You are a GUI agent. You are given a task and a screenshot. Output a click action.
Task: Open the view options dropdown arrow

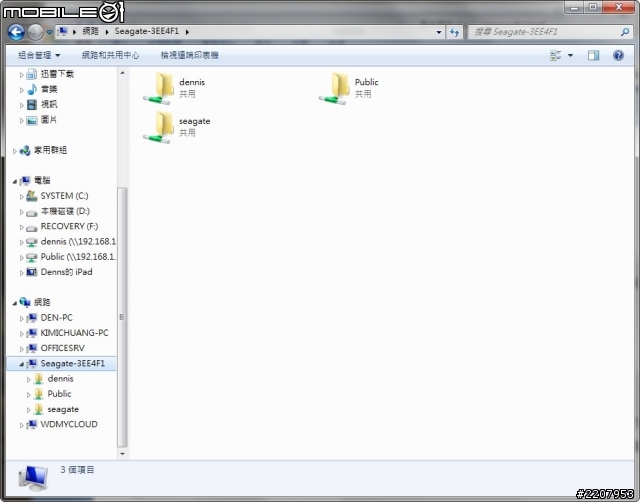pos(570,55)
